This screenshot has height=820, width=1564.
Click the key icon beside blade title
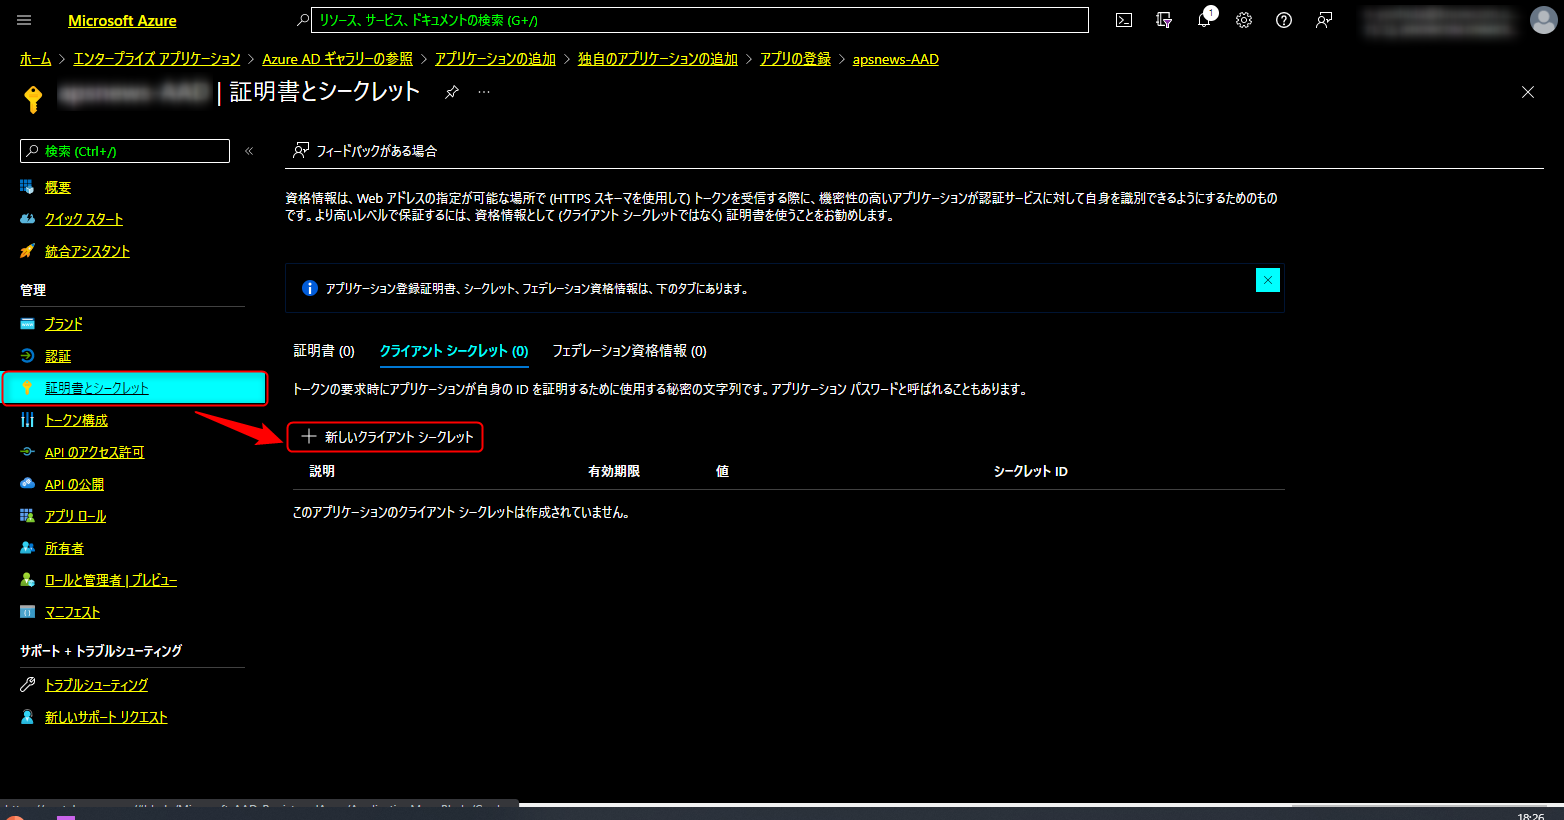[33, 99]
